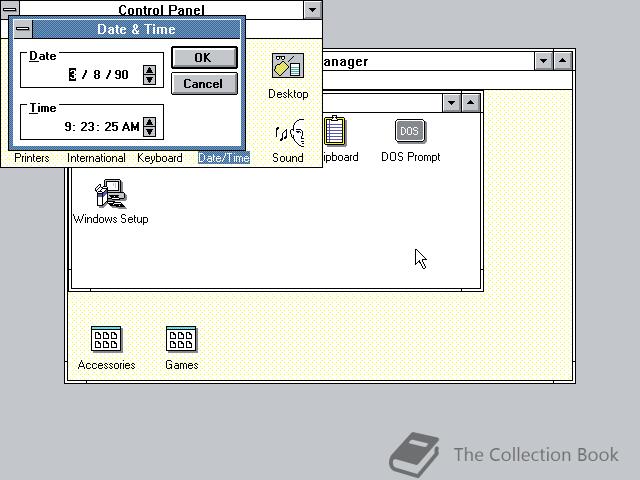The width and height of the screenshot is (640, 480).
Task: Decrease time with the down arrow
Action: click(x=149, y=131)
